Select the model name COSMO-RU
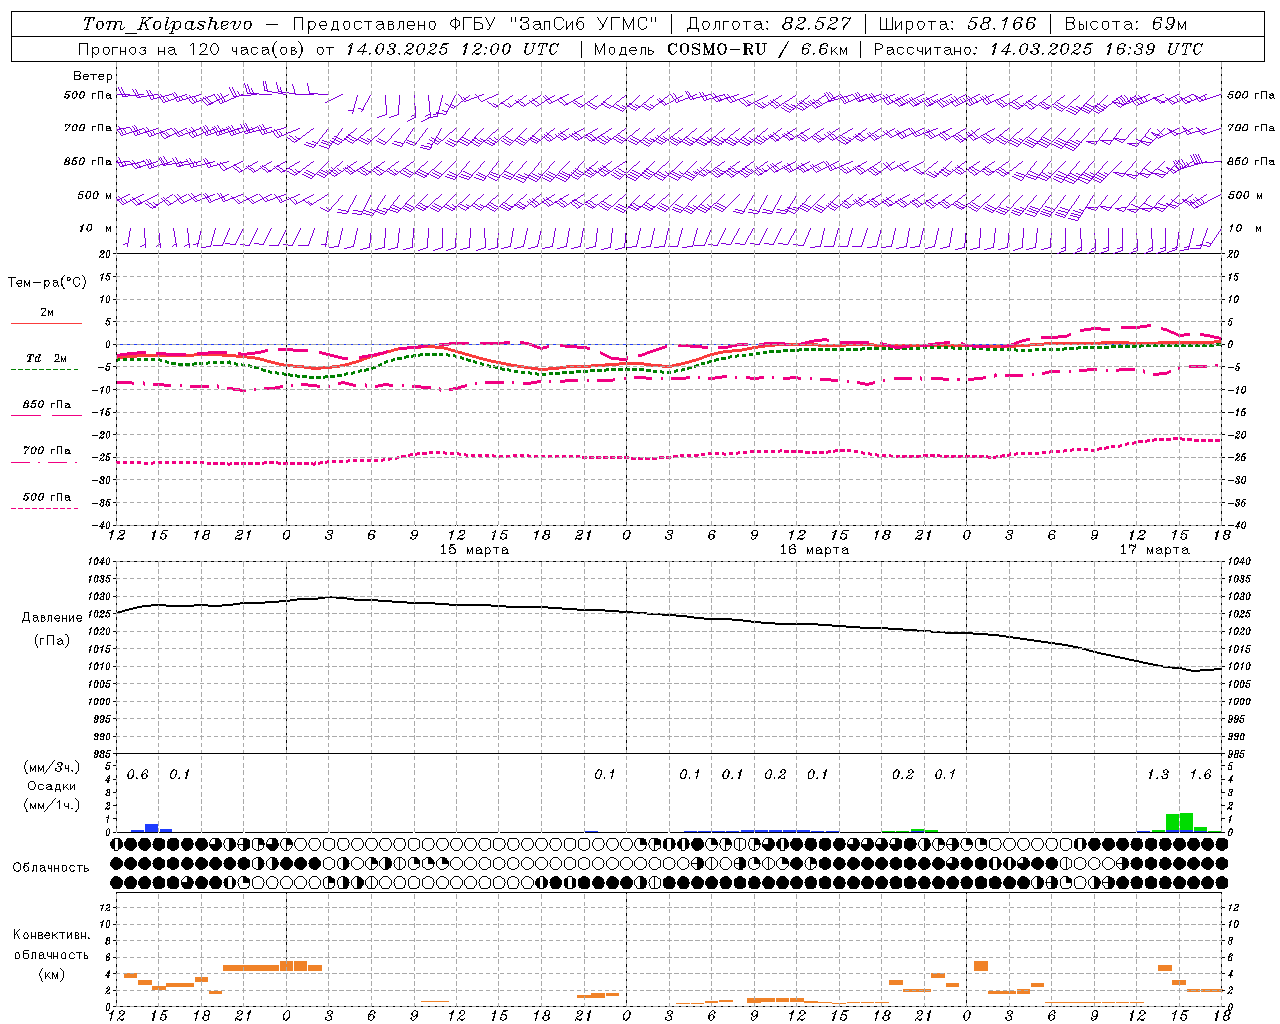The width and height of the screenshot is (1280, 1024). point(717,49)
